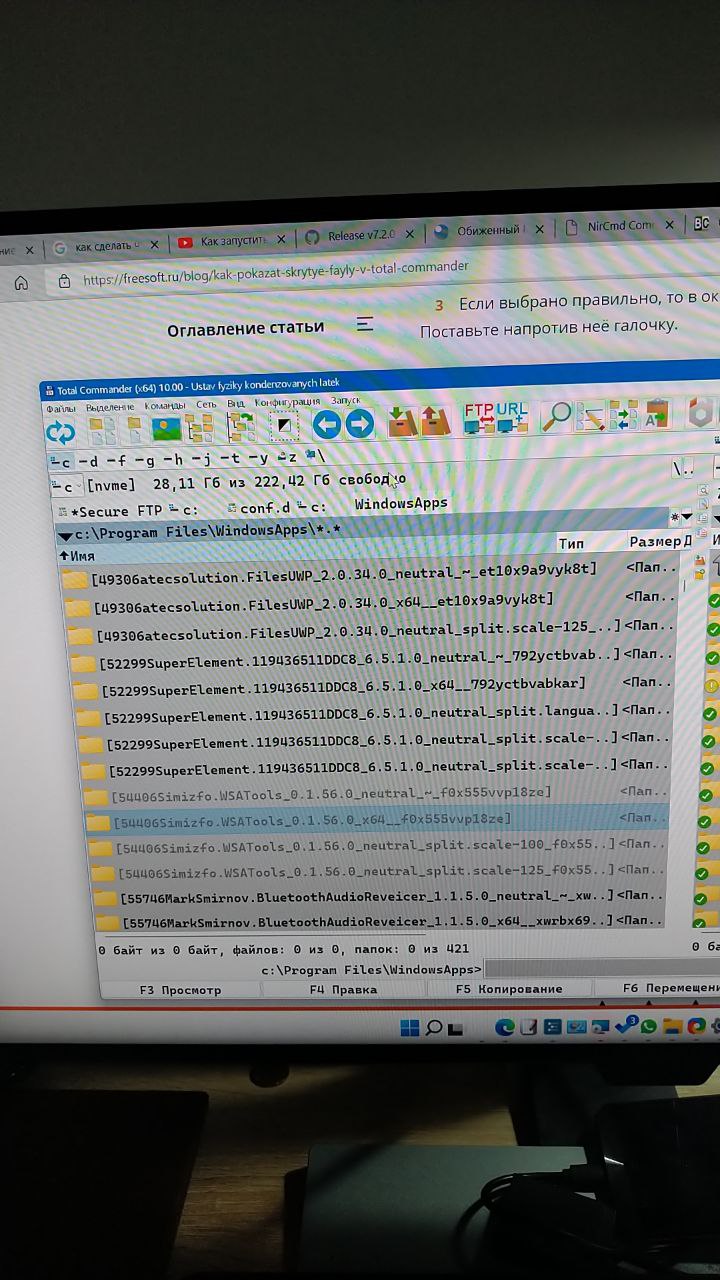Switch to the 'Как запустить' YouTube tab
The width and height of the screenshot is (720, 1280).
point(231,241)
